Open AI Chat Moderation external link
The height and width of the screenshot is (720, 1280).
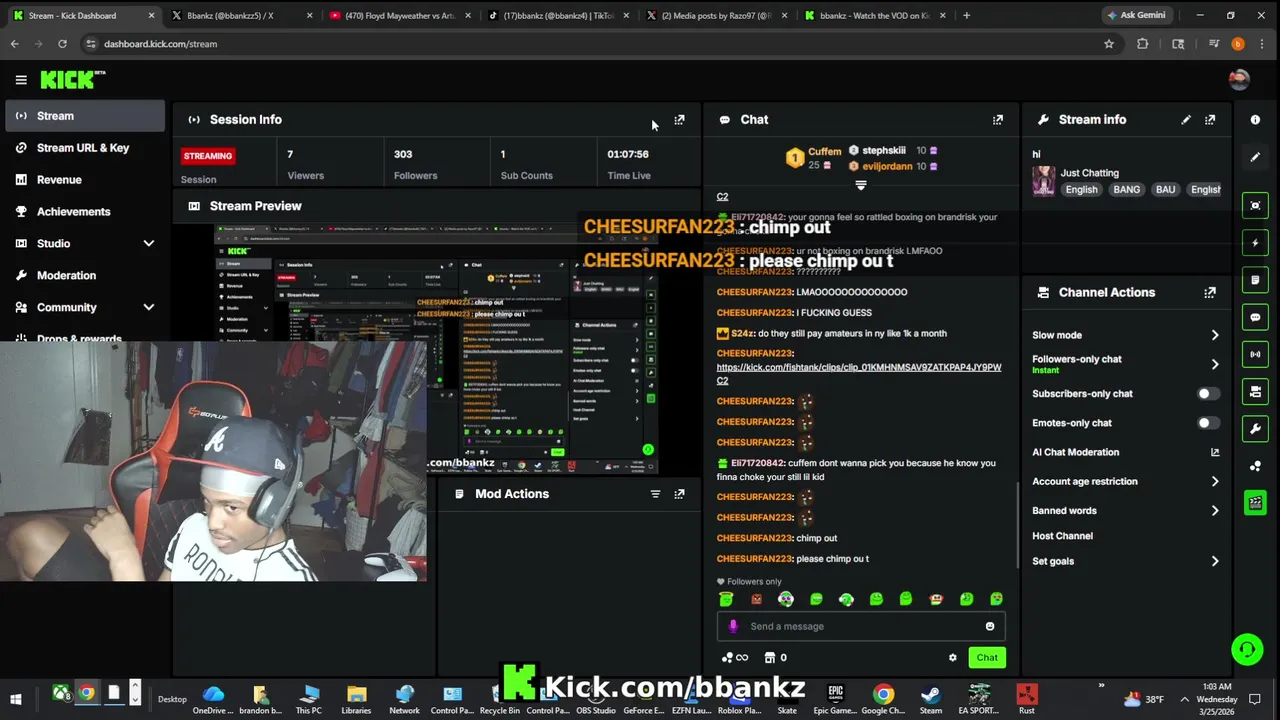point(1215,453)
